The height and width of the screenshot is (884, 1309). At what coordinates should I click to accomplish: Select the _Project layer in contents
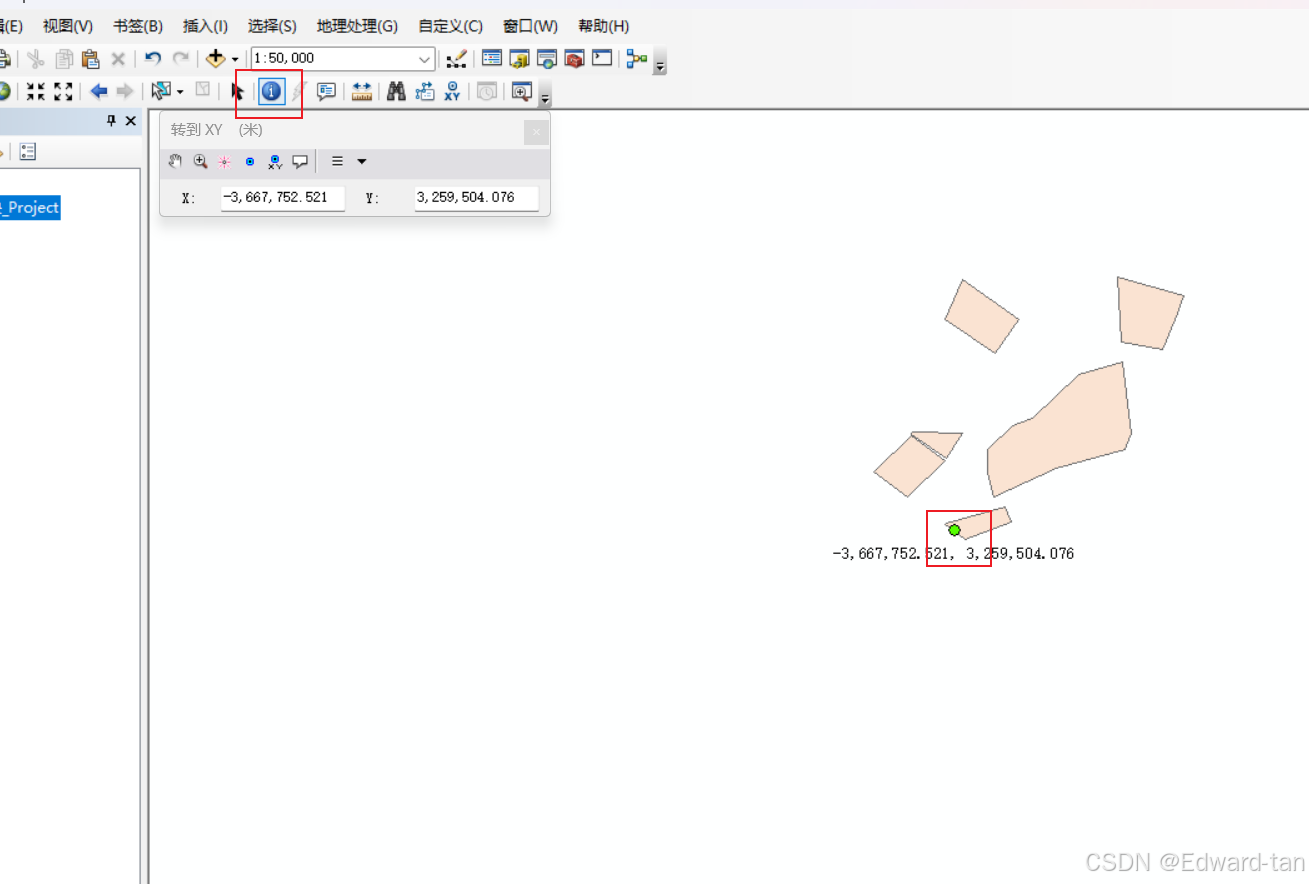[30, 208]
